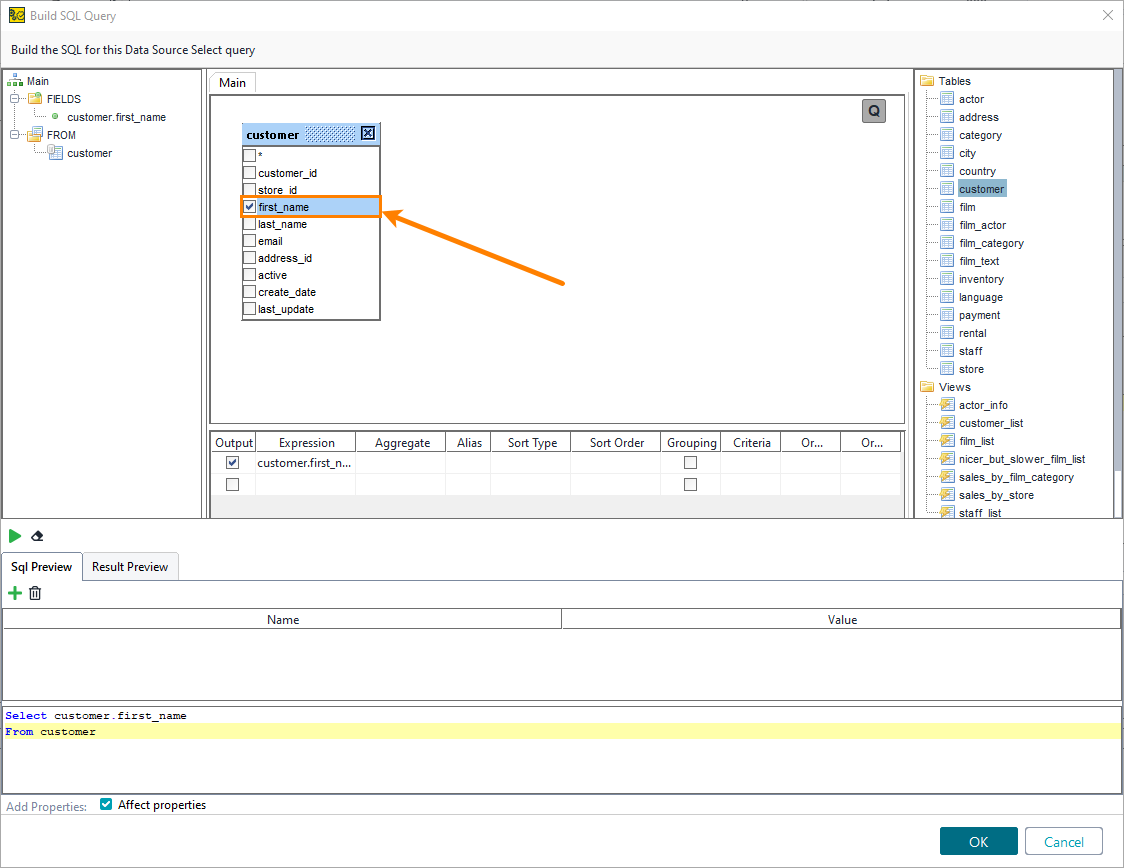Toggle the Output checkbox for customer.first_name

tap(232, 462)
